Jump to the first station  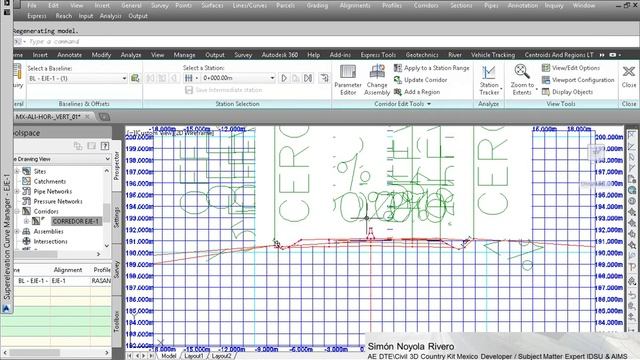[150, 78]
